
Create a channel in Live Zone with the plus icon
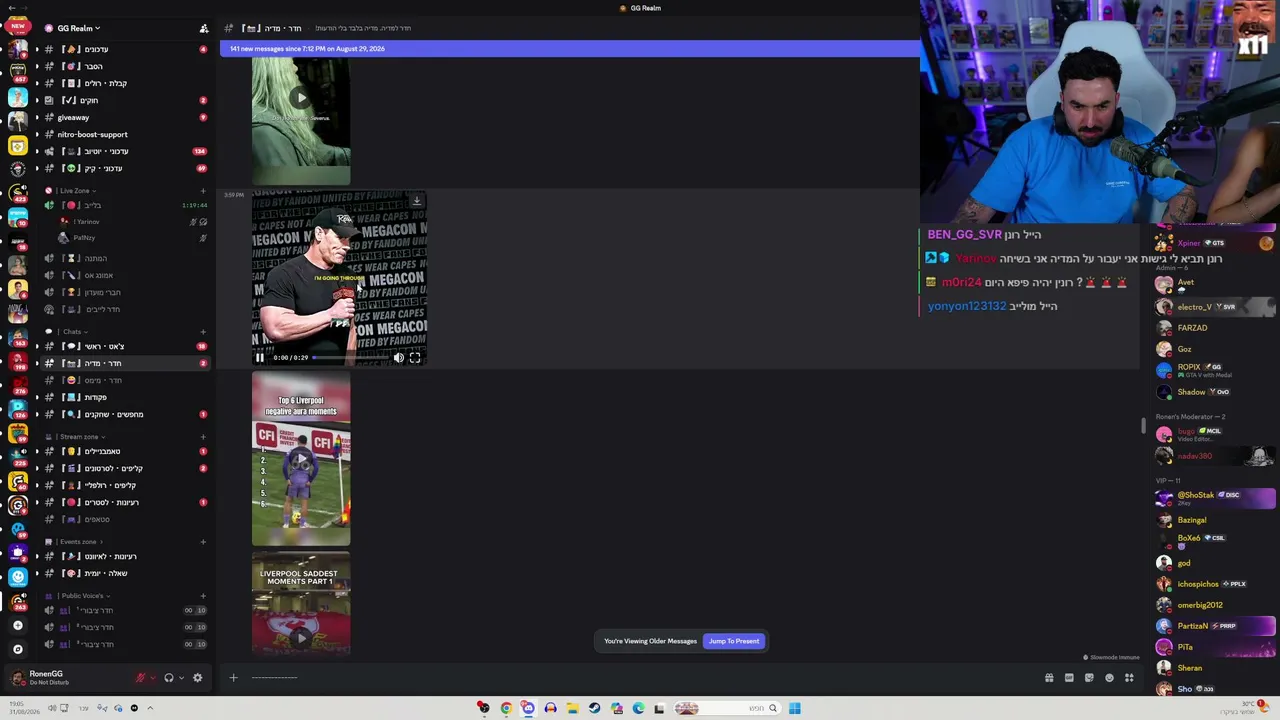203,190
